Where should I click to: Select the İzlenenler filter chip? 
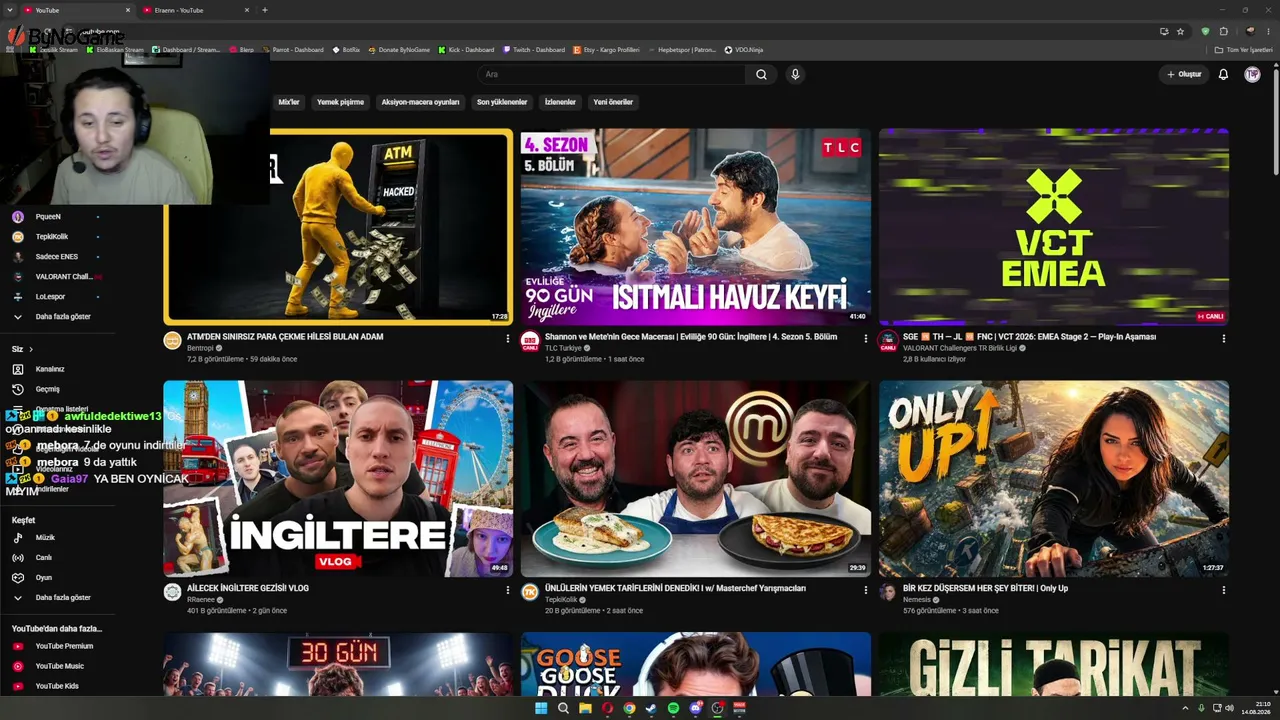(560, 102)
